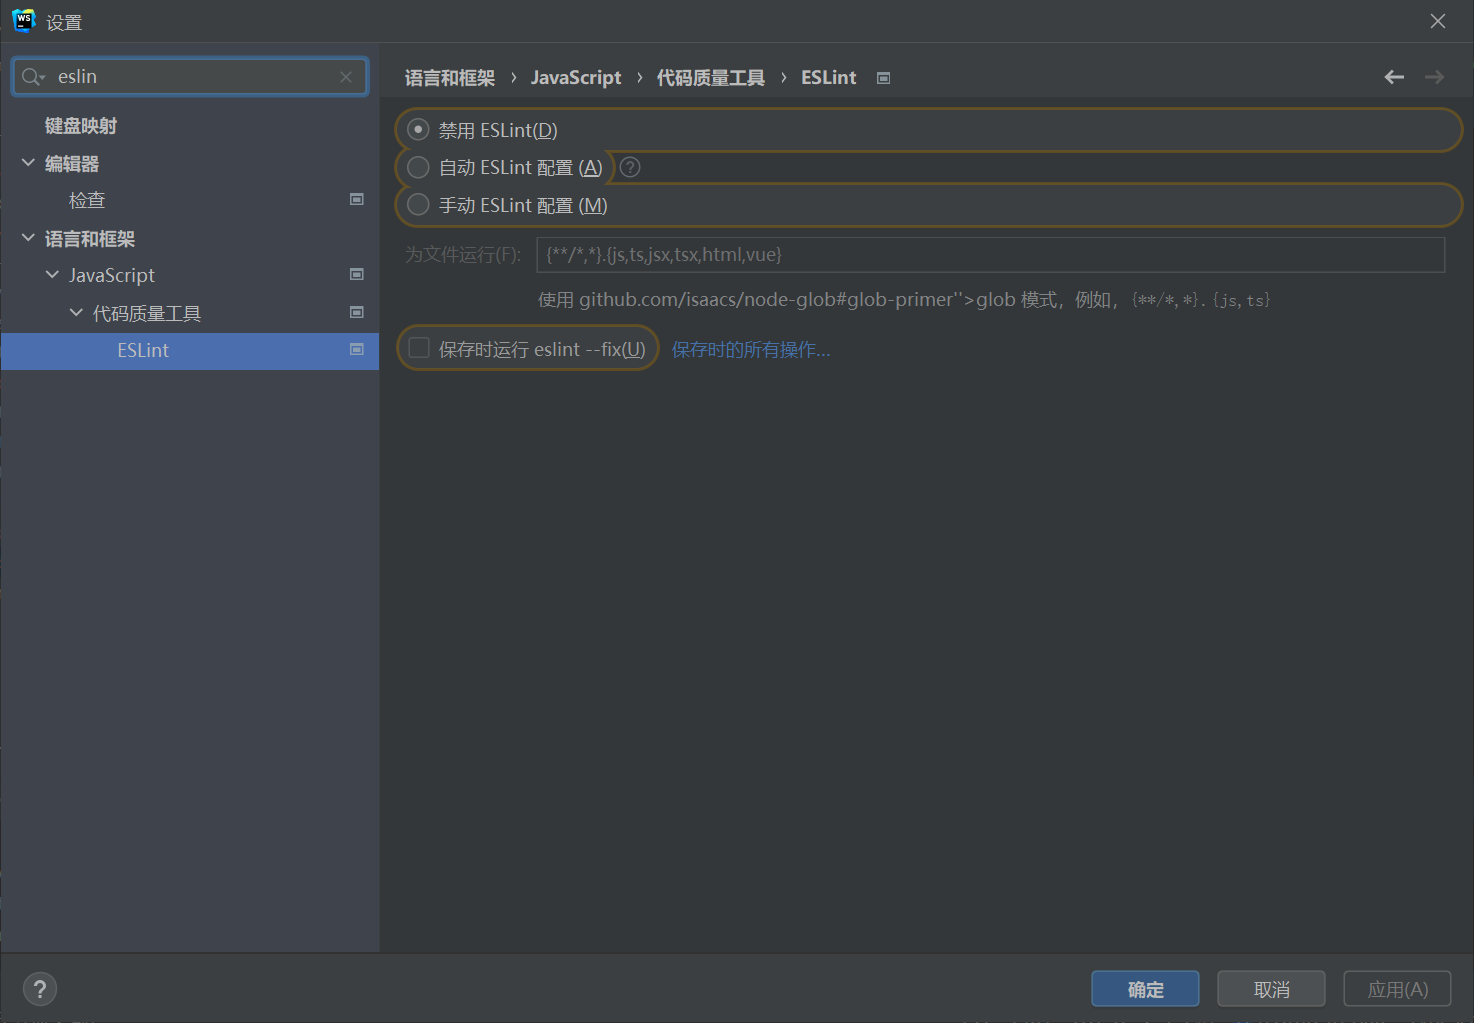Open the 保存时的所有操作... link
The image size is (1474, 1023).
tap(751, 349)
